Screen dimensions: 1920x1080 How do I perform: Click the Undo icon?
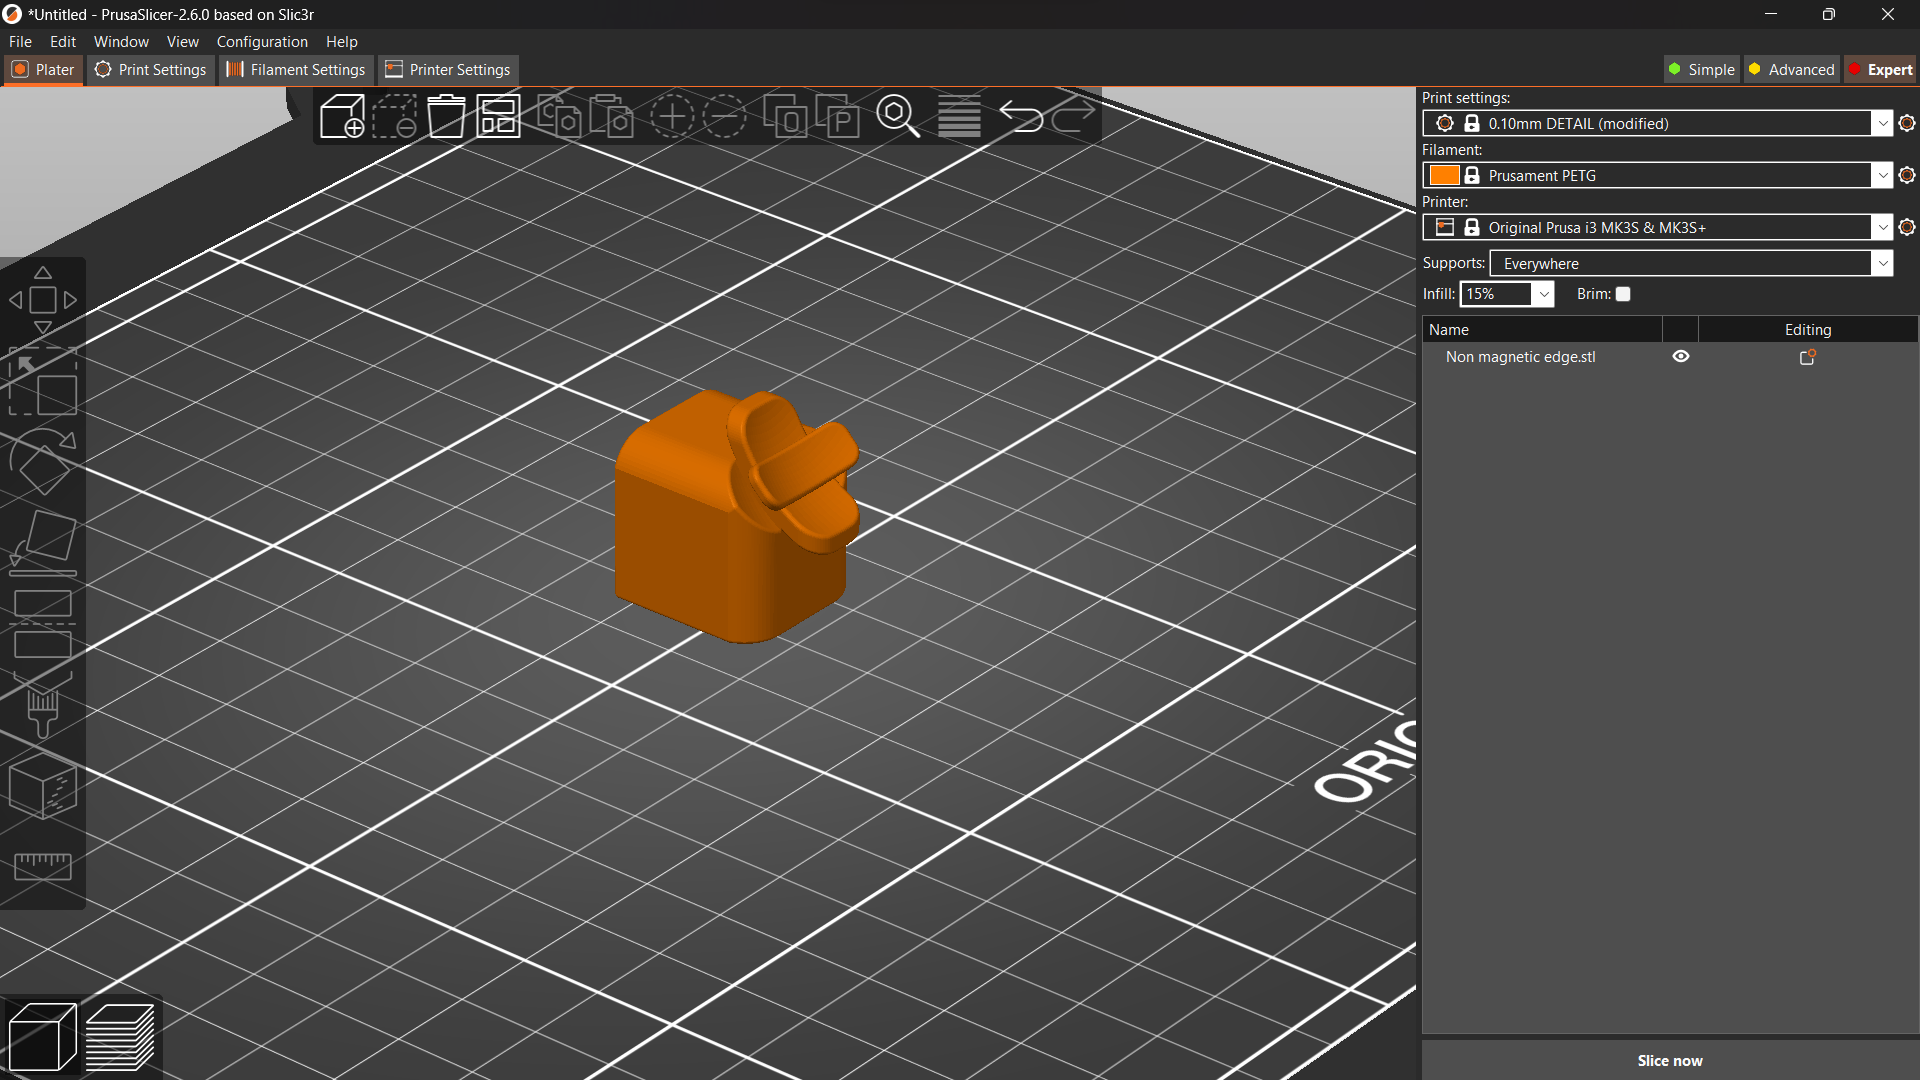point(1022,116)
